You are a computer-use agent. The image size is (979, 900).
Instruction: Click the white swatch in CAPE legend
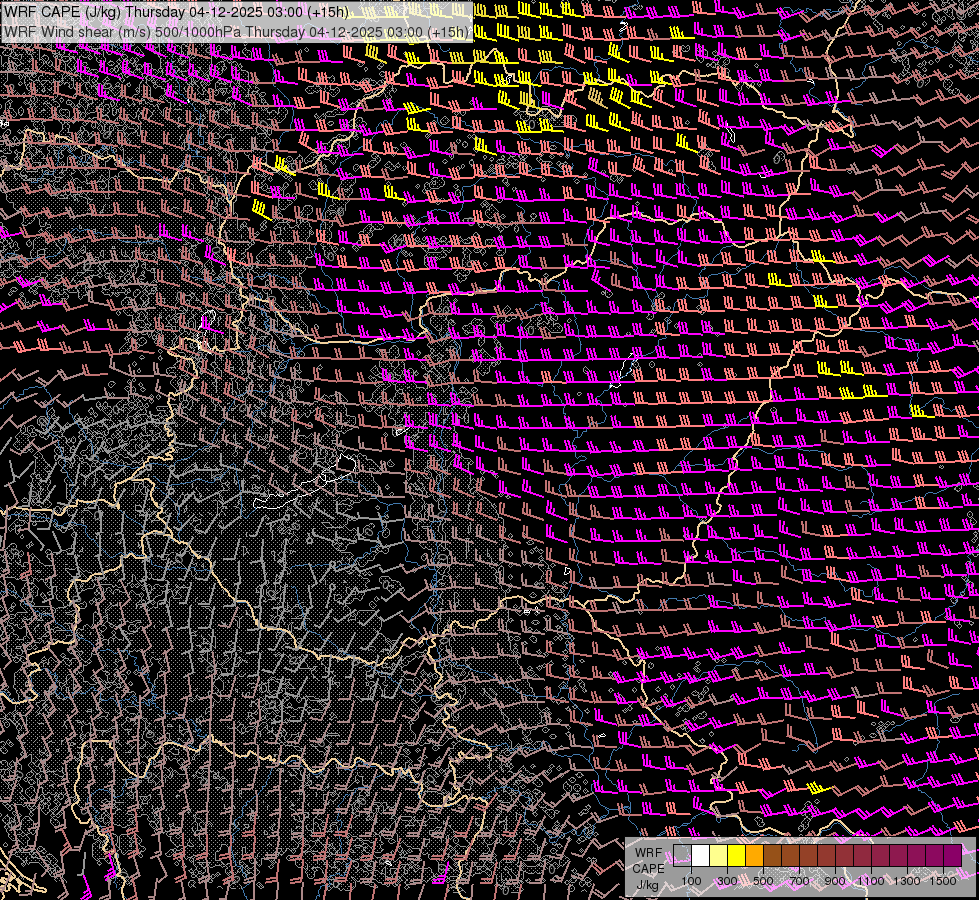(x=701, y=855)
